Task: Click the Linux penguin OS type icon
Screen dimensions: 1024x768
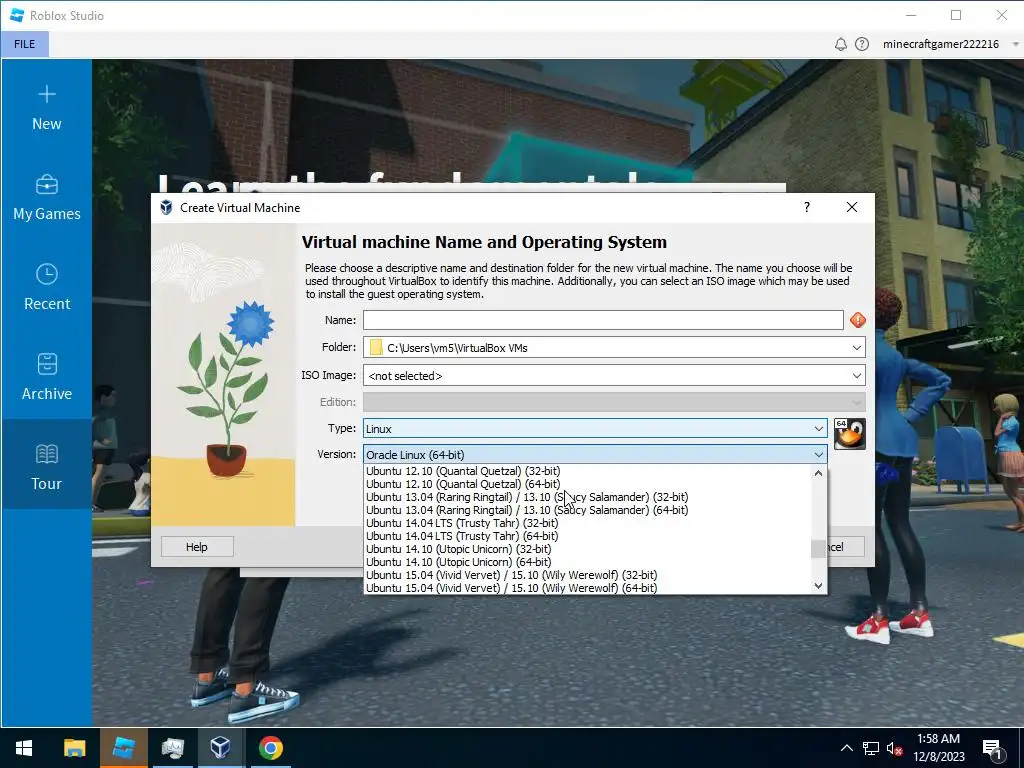Action: pyautogui.click(x=850, y=434)
